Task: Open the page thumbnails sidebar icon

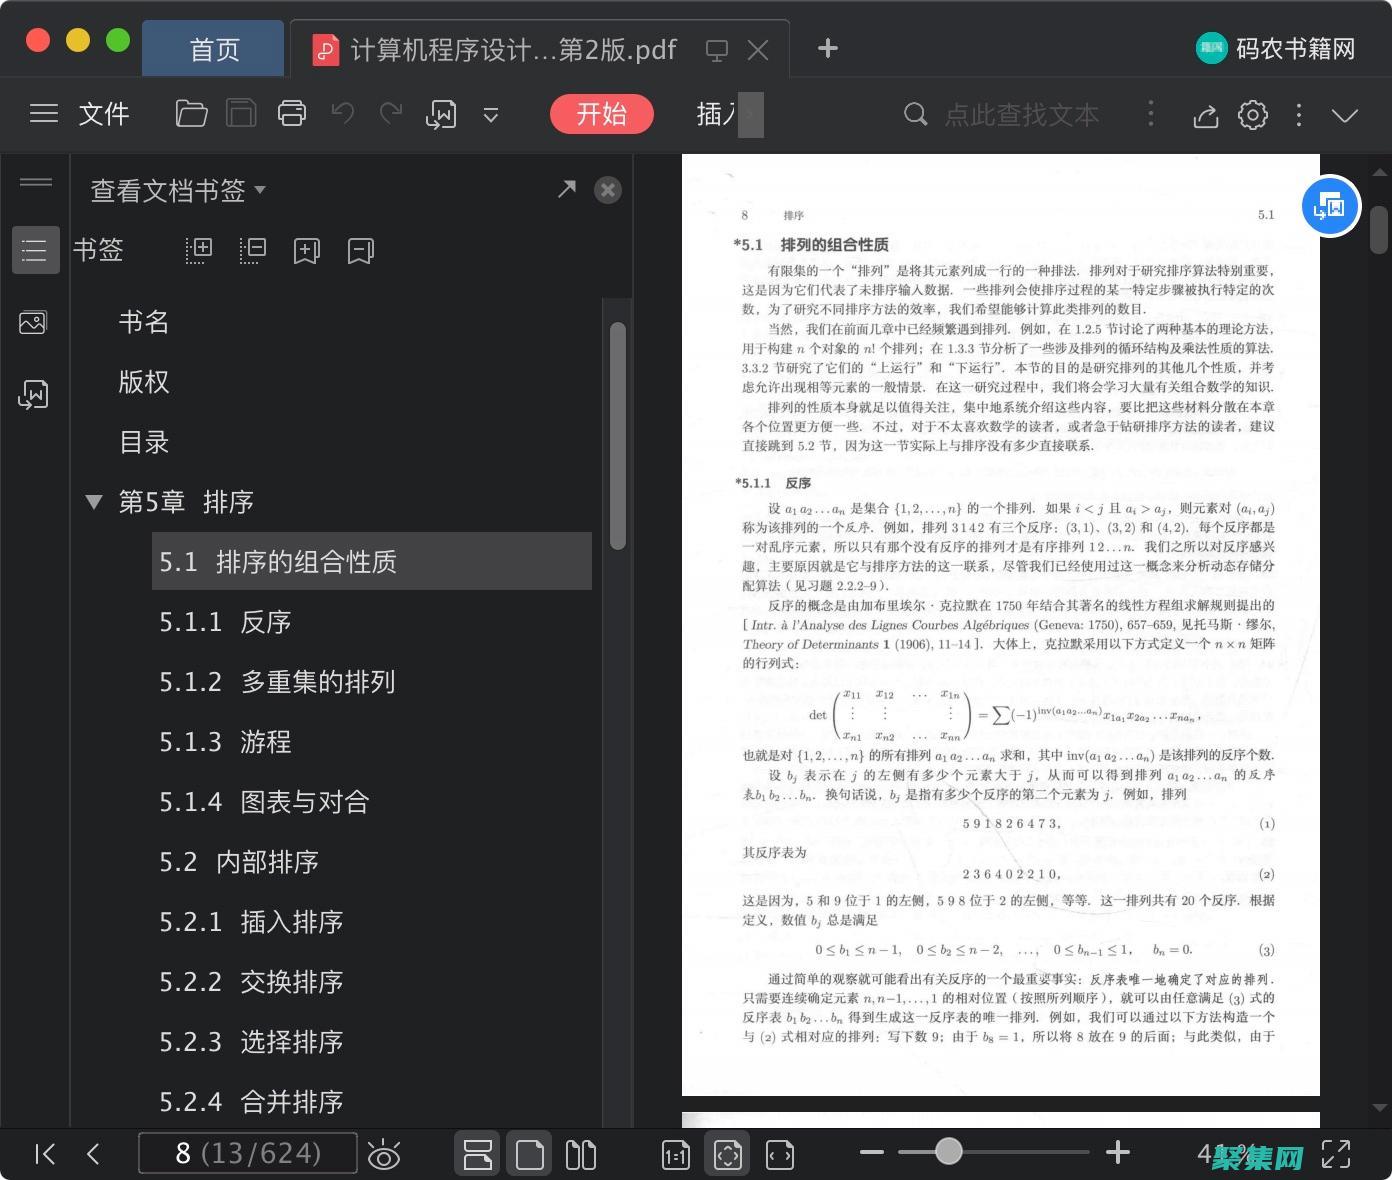Action: click(x=33, y=322)
